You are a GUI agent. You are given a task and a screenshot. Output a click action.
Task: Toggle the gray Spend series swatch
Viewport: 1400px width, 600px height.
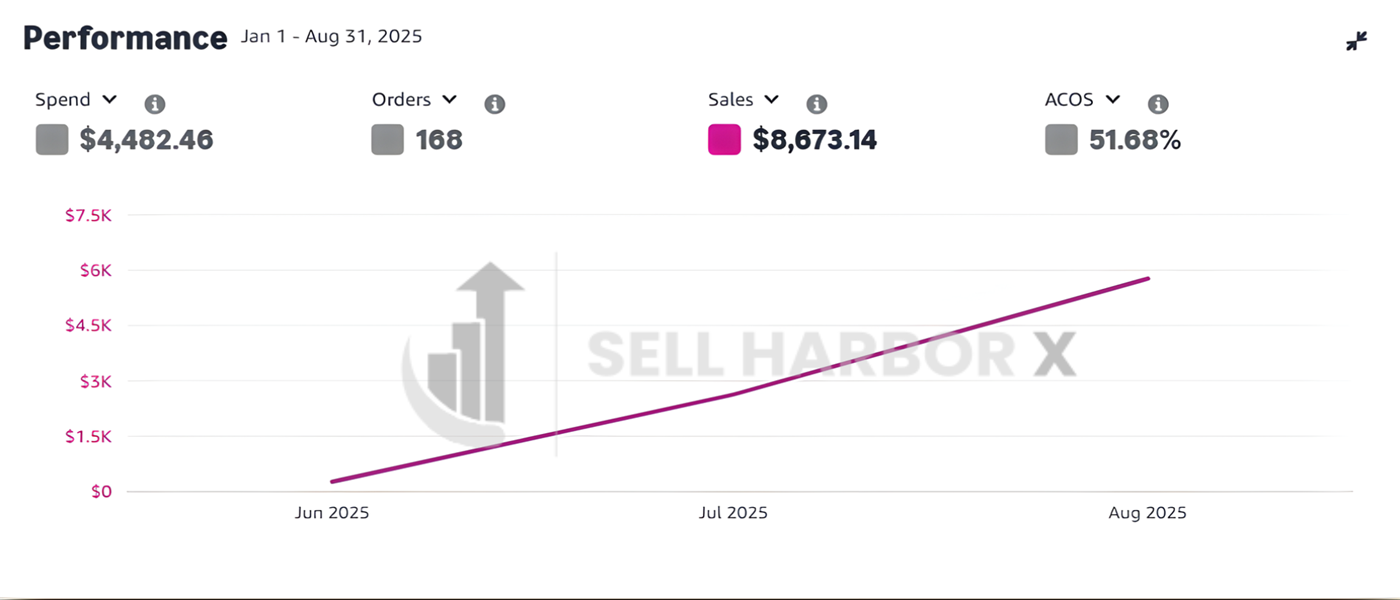point(52,139)
